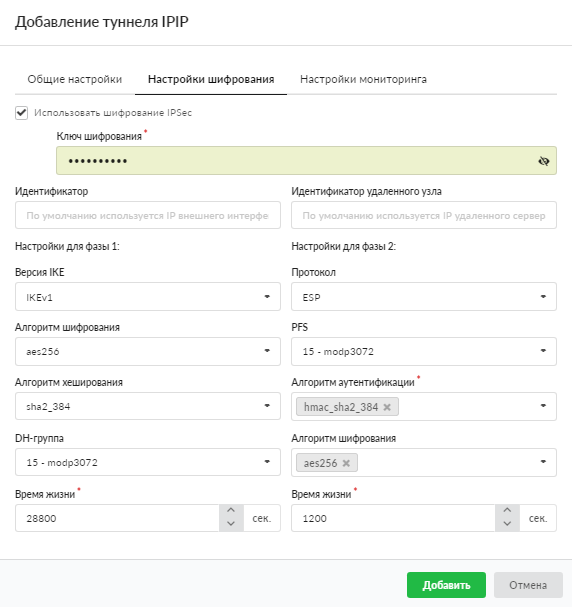The height and width of the screenshot is (607, 572).
Task: Increase phase 2 lifetime with up arrow
Action: pyautogui.click(x=507, y=511)
